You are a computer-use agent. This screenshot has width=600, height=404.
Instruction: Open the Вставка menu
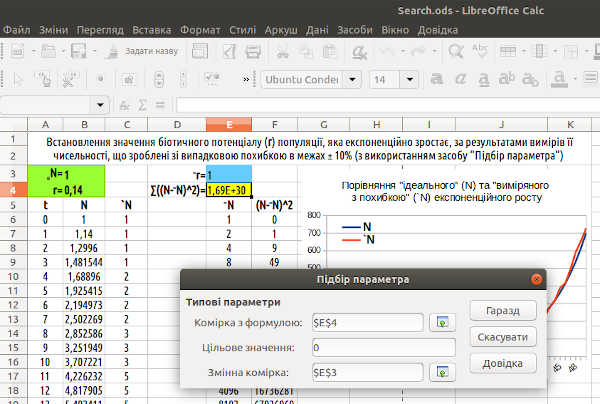tap(152, 30)
